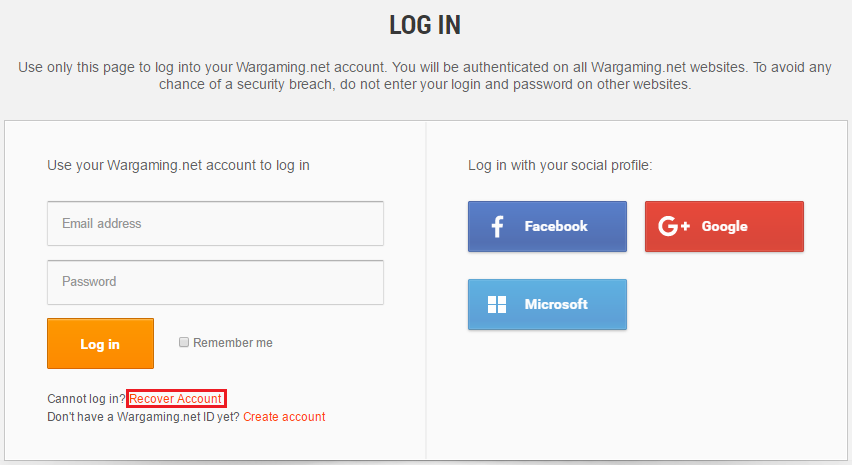Image resolution: width=852 pixels, height=465 pixels.
Task: Submit with the orange Log in button
Action: 101,343
